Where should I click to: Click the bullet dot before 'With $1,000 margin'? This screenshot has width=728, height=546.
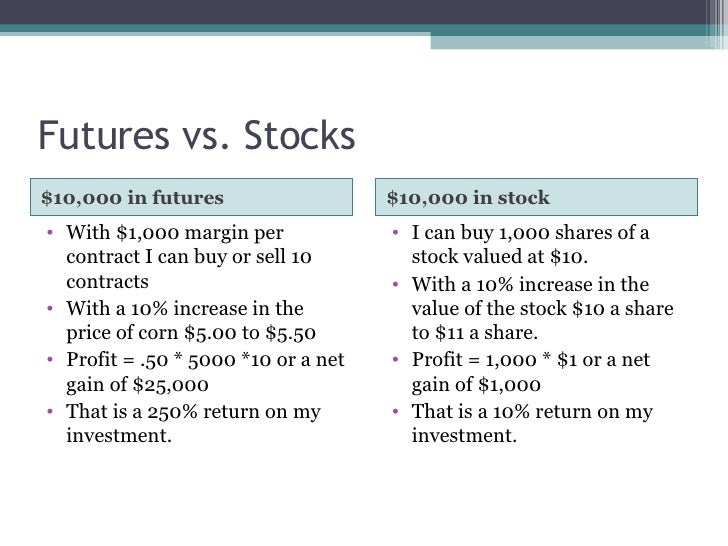click(x=50, y=232)
